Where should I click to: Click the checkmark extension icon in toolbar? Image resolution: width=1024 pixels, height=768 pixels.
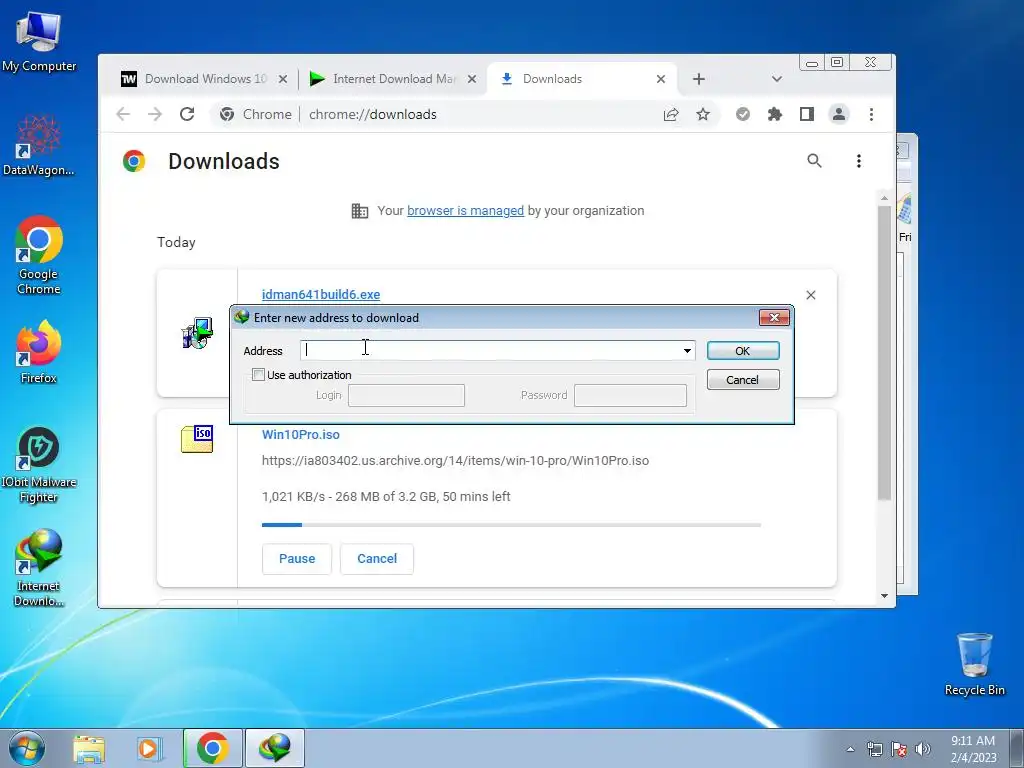pyautogui.click(x=743, y=114)
